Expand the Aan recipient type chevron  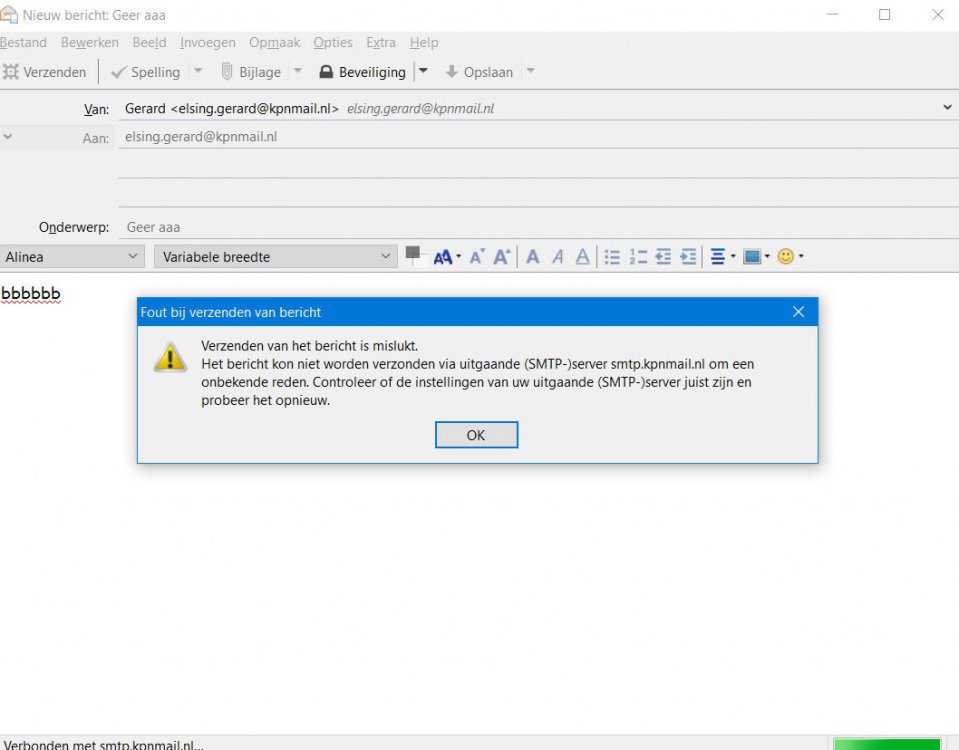point(7,136)
